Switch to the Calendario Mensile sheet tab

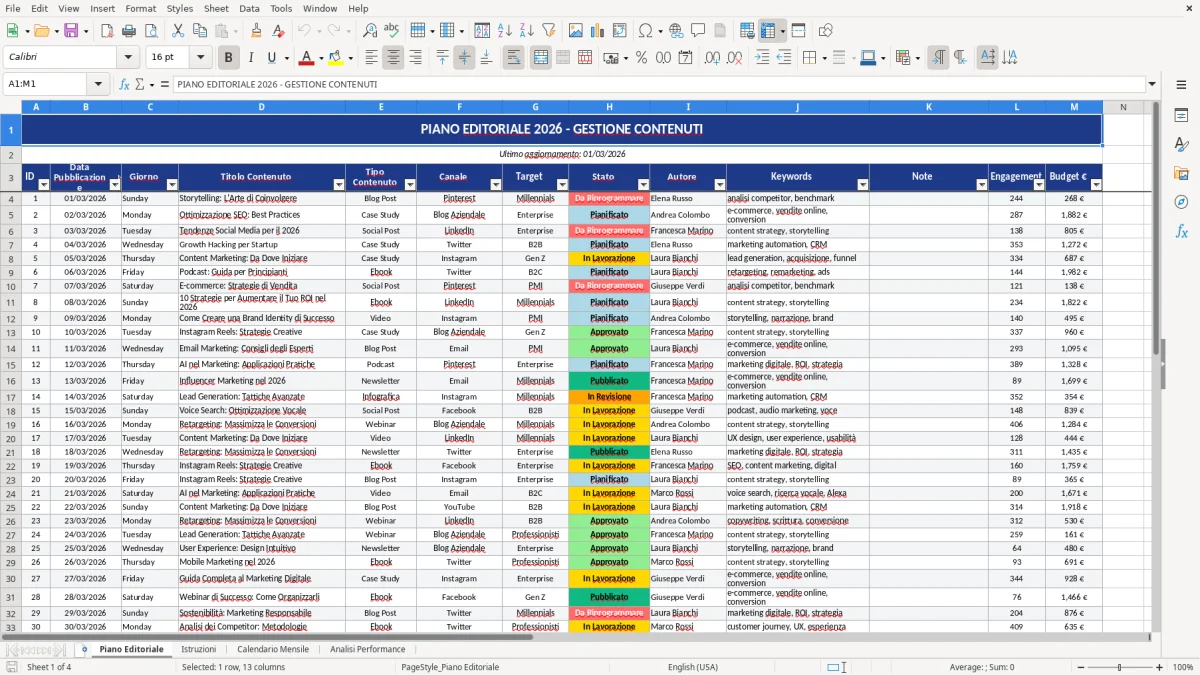pyautogui.click(x=273, y=648)
